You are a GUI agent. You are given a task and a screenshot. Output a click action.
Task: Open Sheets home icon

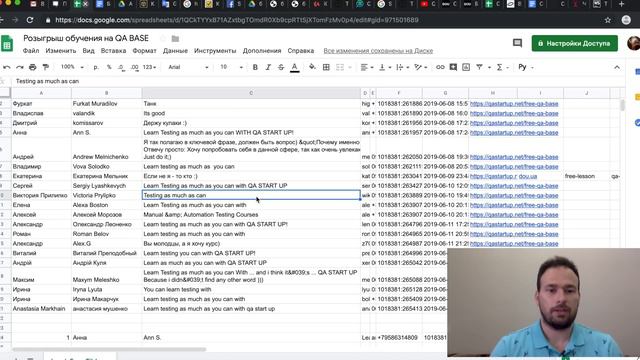click(x=7, y=44)
